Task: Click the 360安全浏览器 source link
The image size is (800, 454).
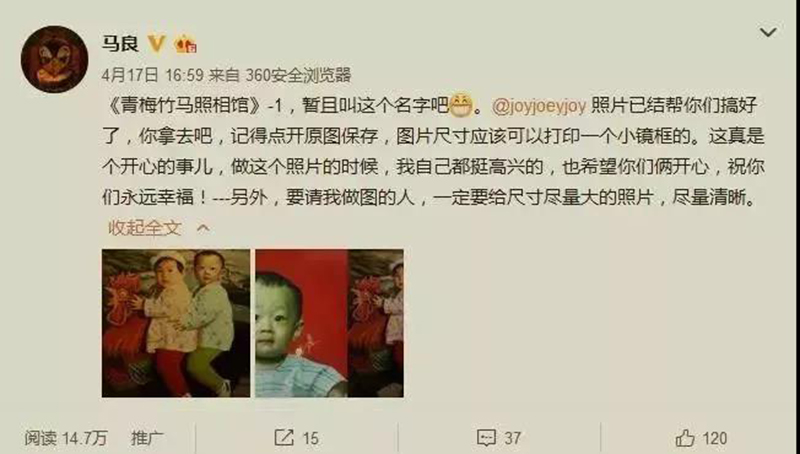Action: (298, 75)
